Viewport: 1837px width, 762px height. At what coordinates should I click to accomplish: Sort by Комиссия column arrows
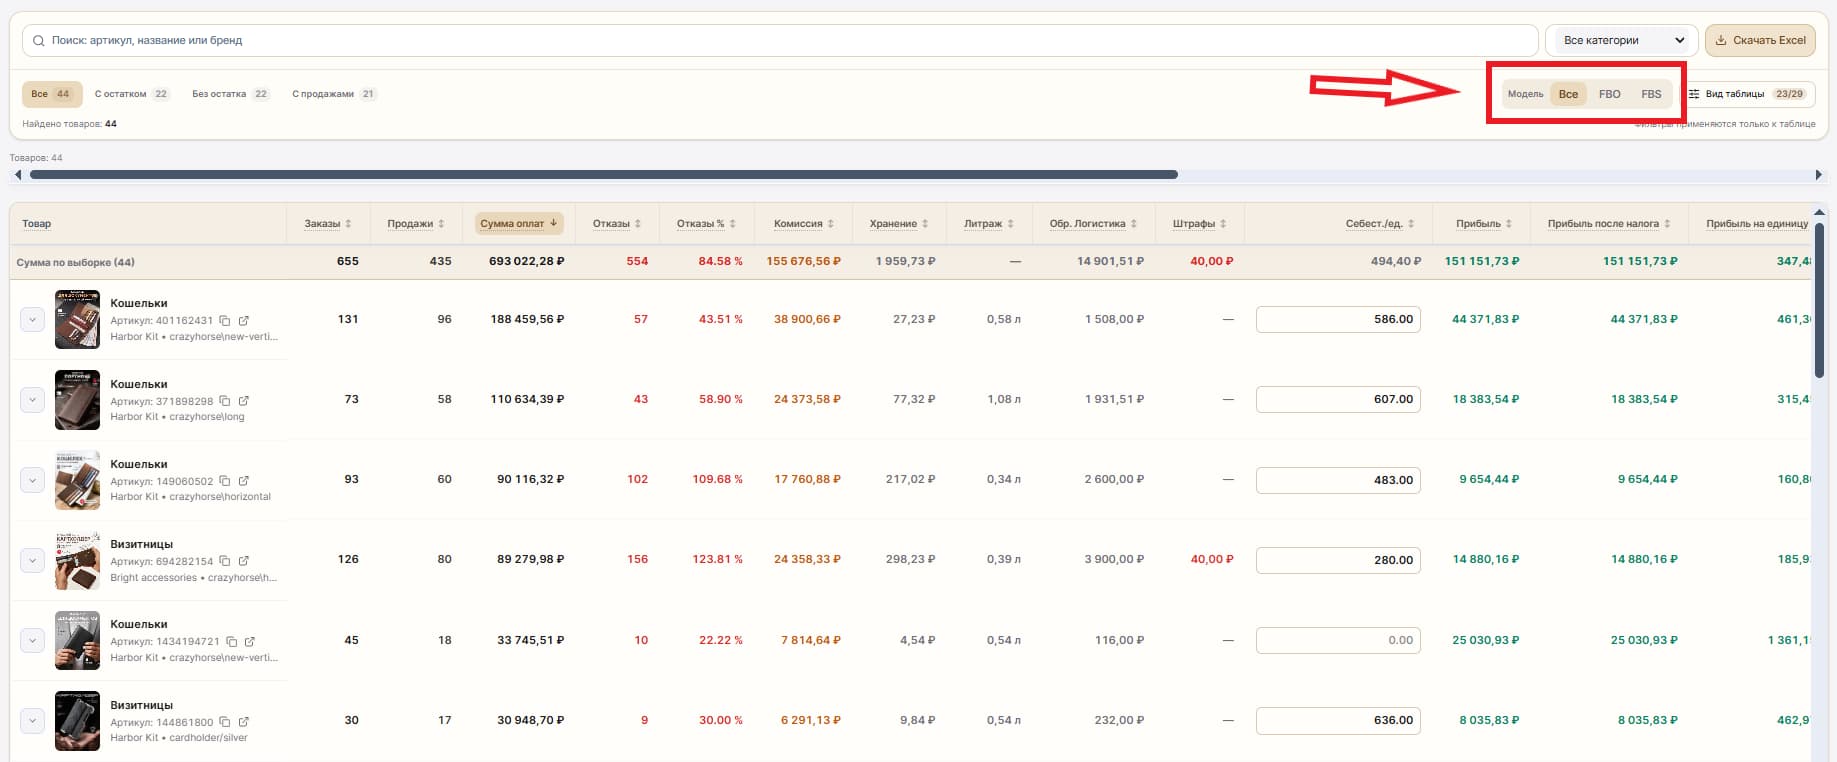coord(830,224)
